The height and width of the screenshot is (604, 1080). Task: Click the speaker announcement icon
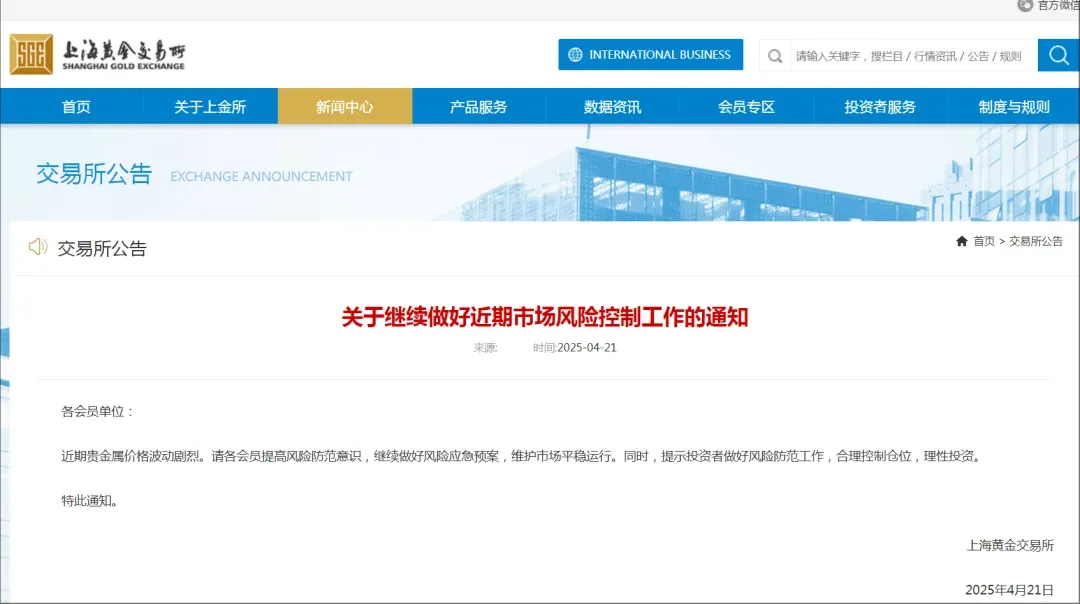(x=38, y=247)
